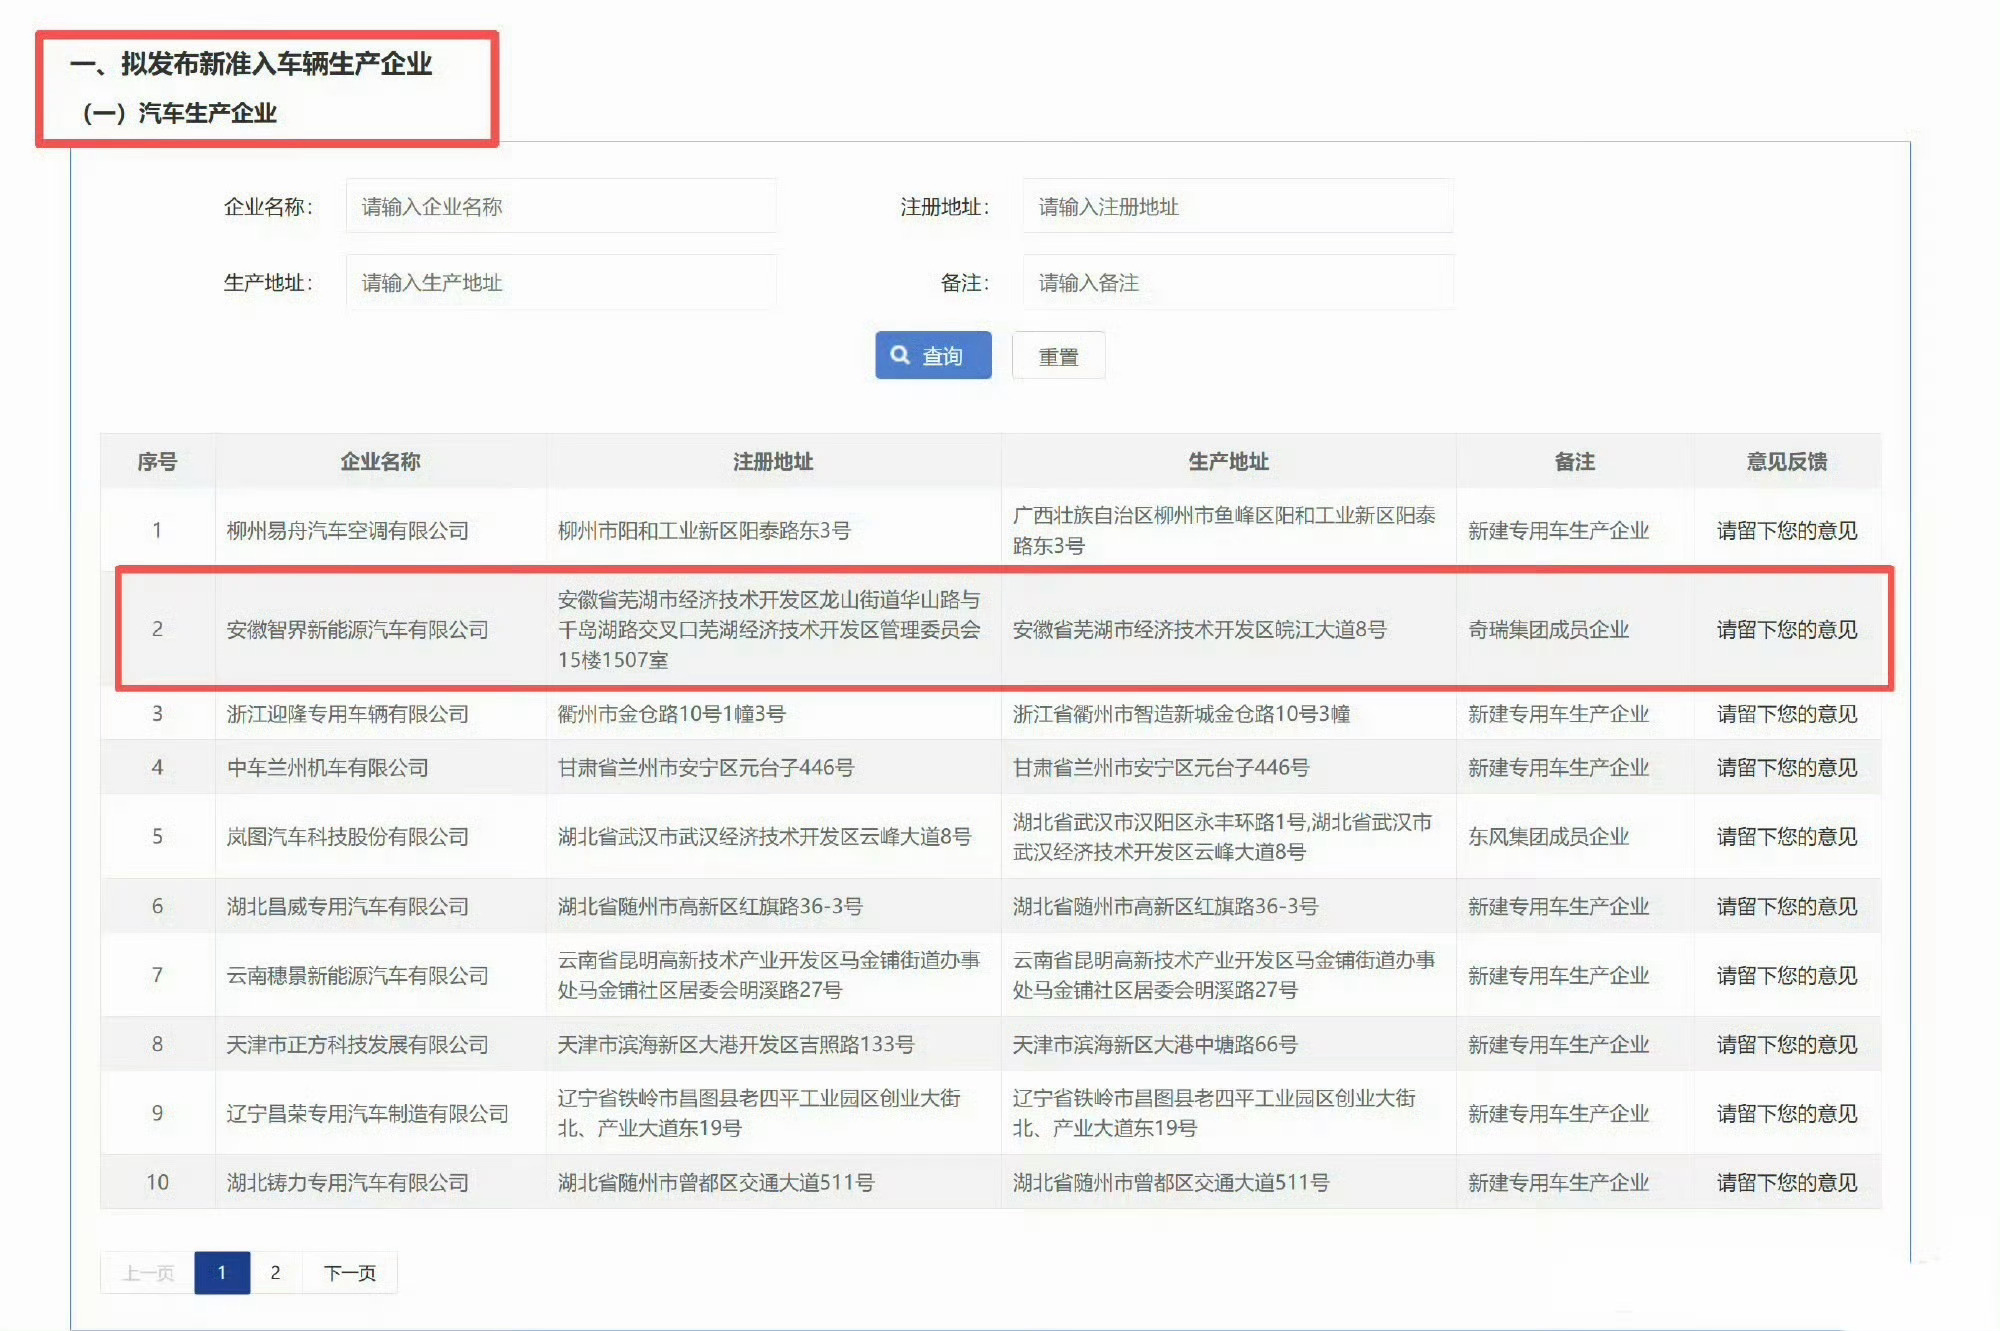Leave feedback for 岚图汽车科技股份有限公司
This screenshot has width=2000, height=1331.
pos(1786,836)
